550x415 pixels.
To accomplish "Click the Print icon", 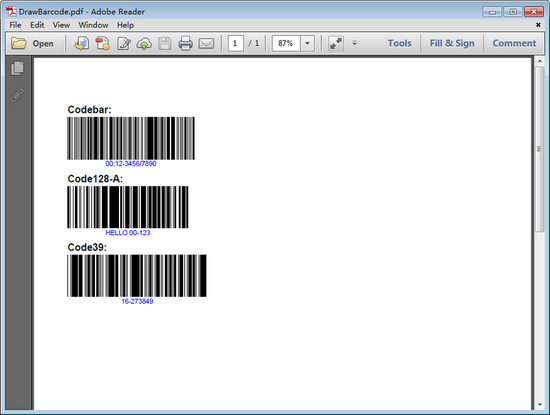I will coord(185,43).
